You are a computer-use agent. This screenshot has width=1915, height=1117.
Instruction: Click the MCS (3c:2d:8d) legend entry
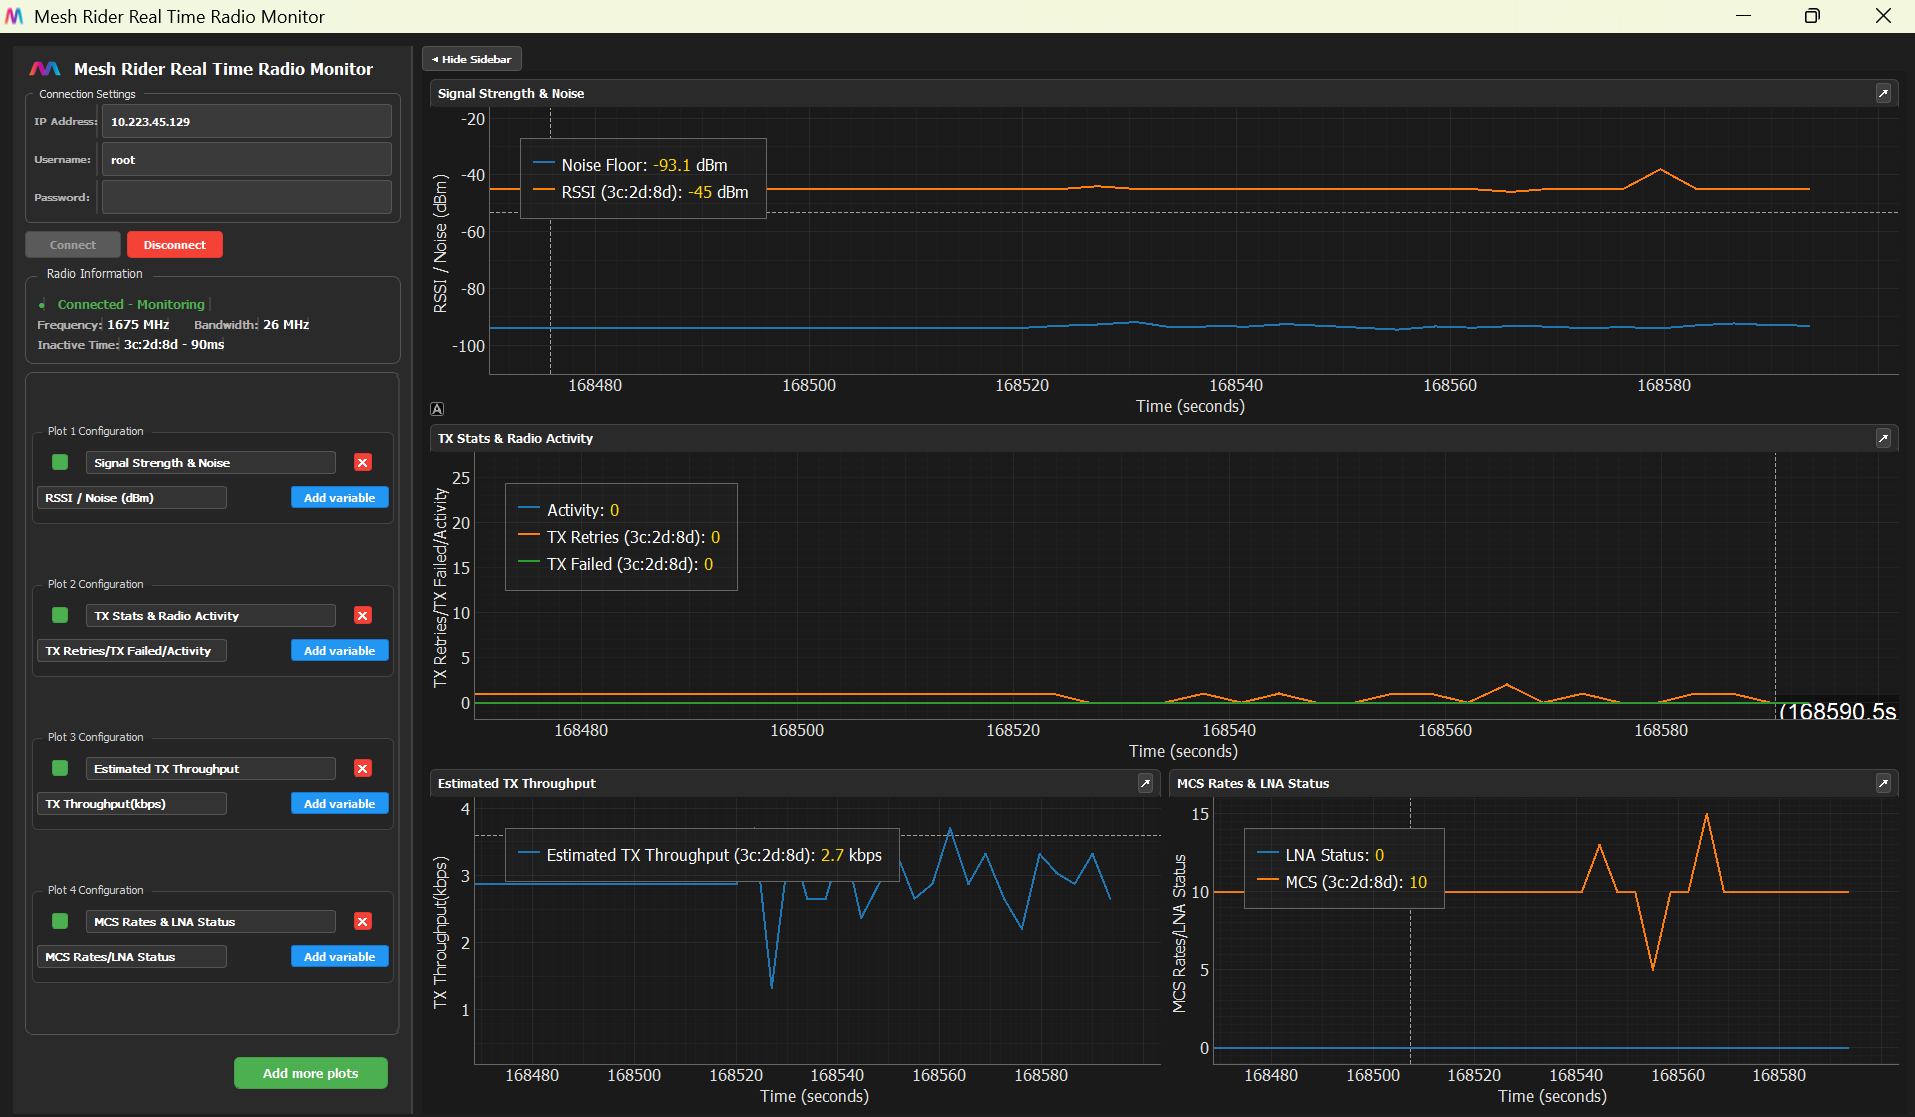point(1342,882)
